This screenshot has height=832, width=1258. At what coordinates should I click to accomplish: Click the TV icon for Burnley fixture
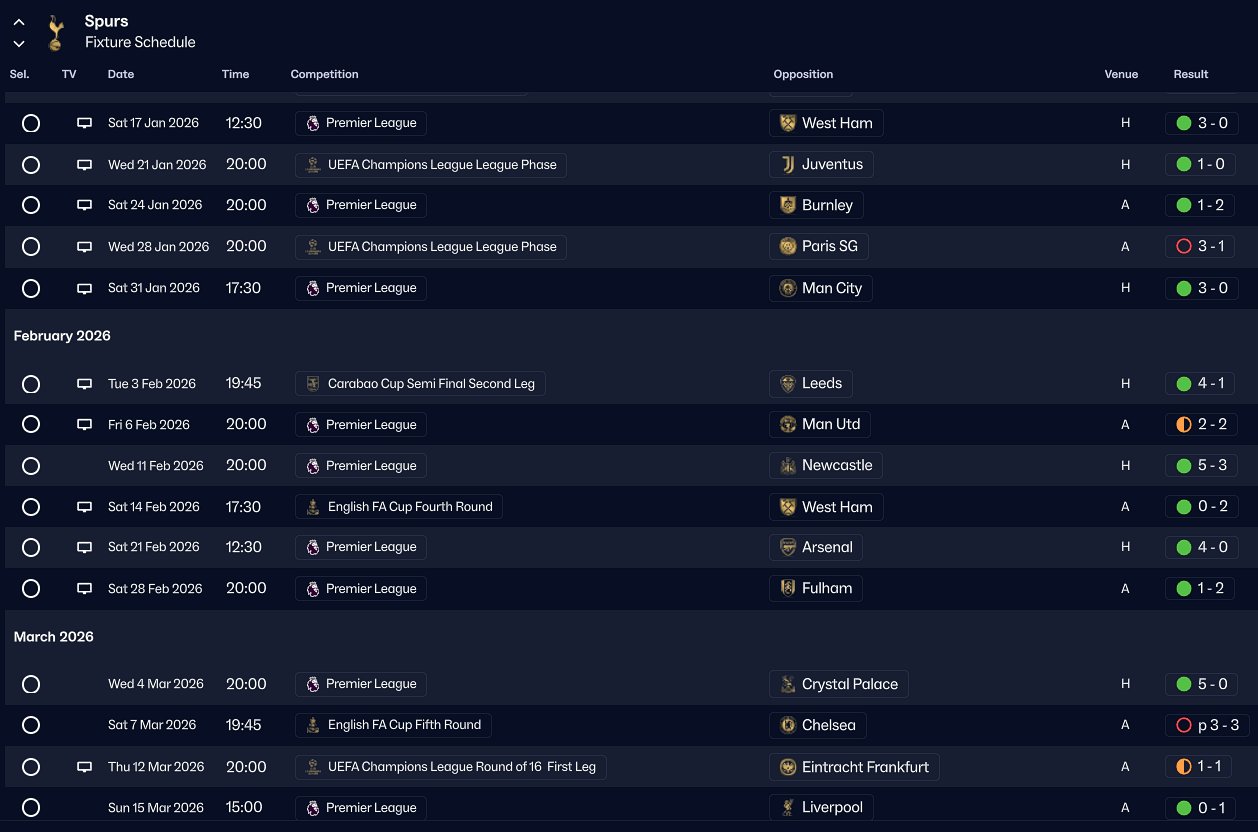click(x=84, y=205)
